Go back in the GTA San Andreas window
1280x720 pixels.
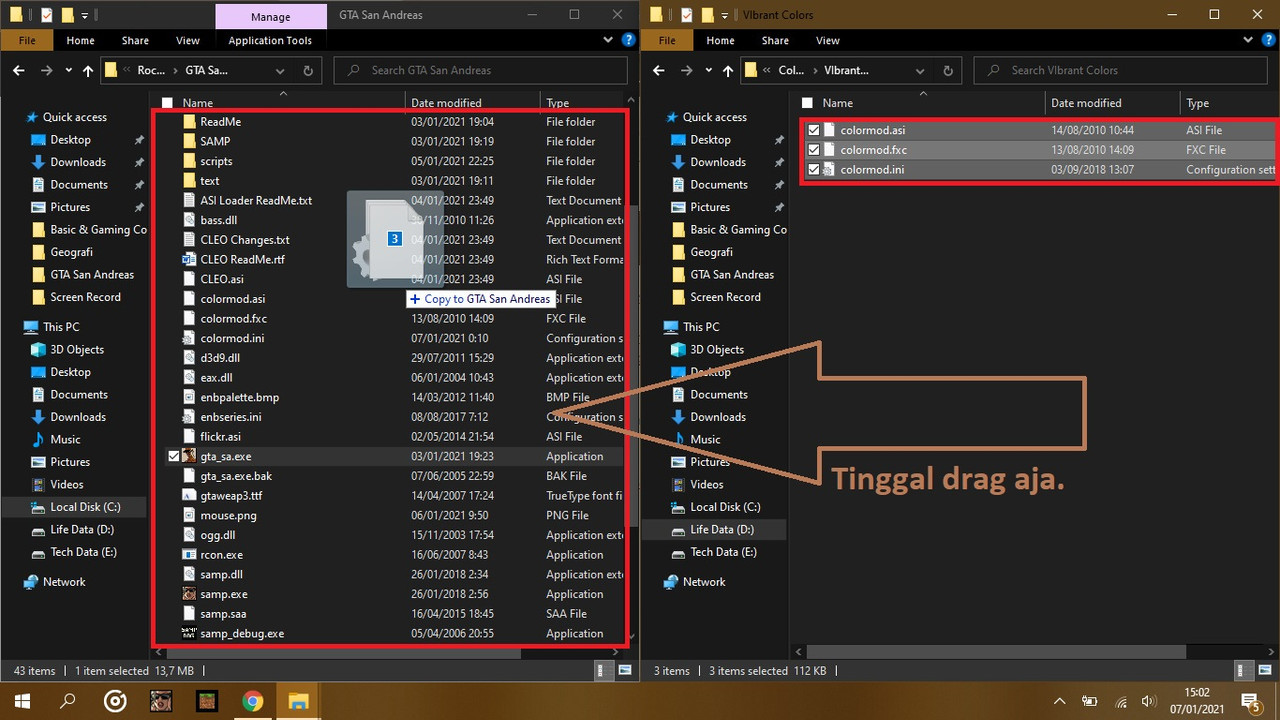pyautogui.click(x=19, y=71)
